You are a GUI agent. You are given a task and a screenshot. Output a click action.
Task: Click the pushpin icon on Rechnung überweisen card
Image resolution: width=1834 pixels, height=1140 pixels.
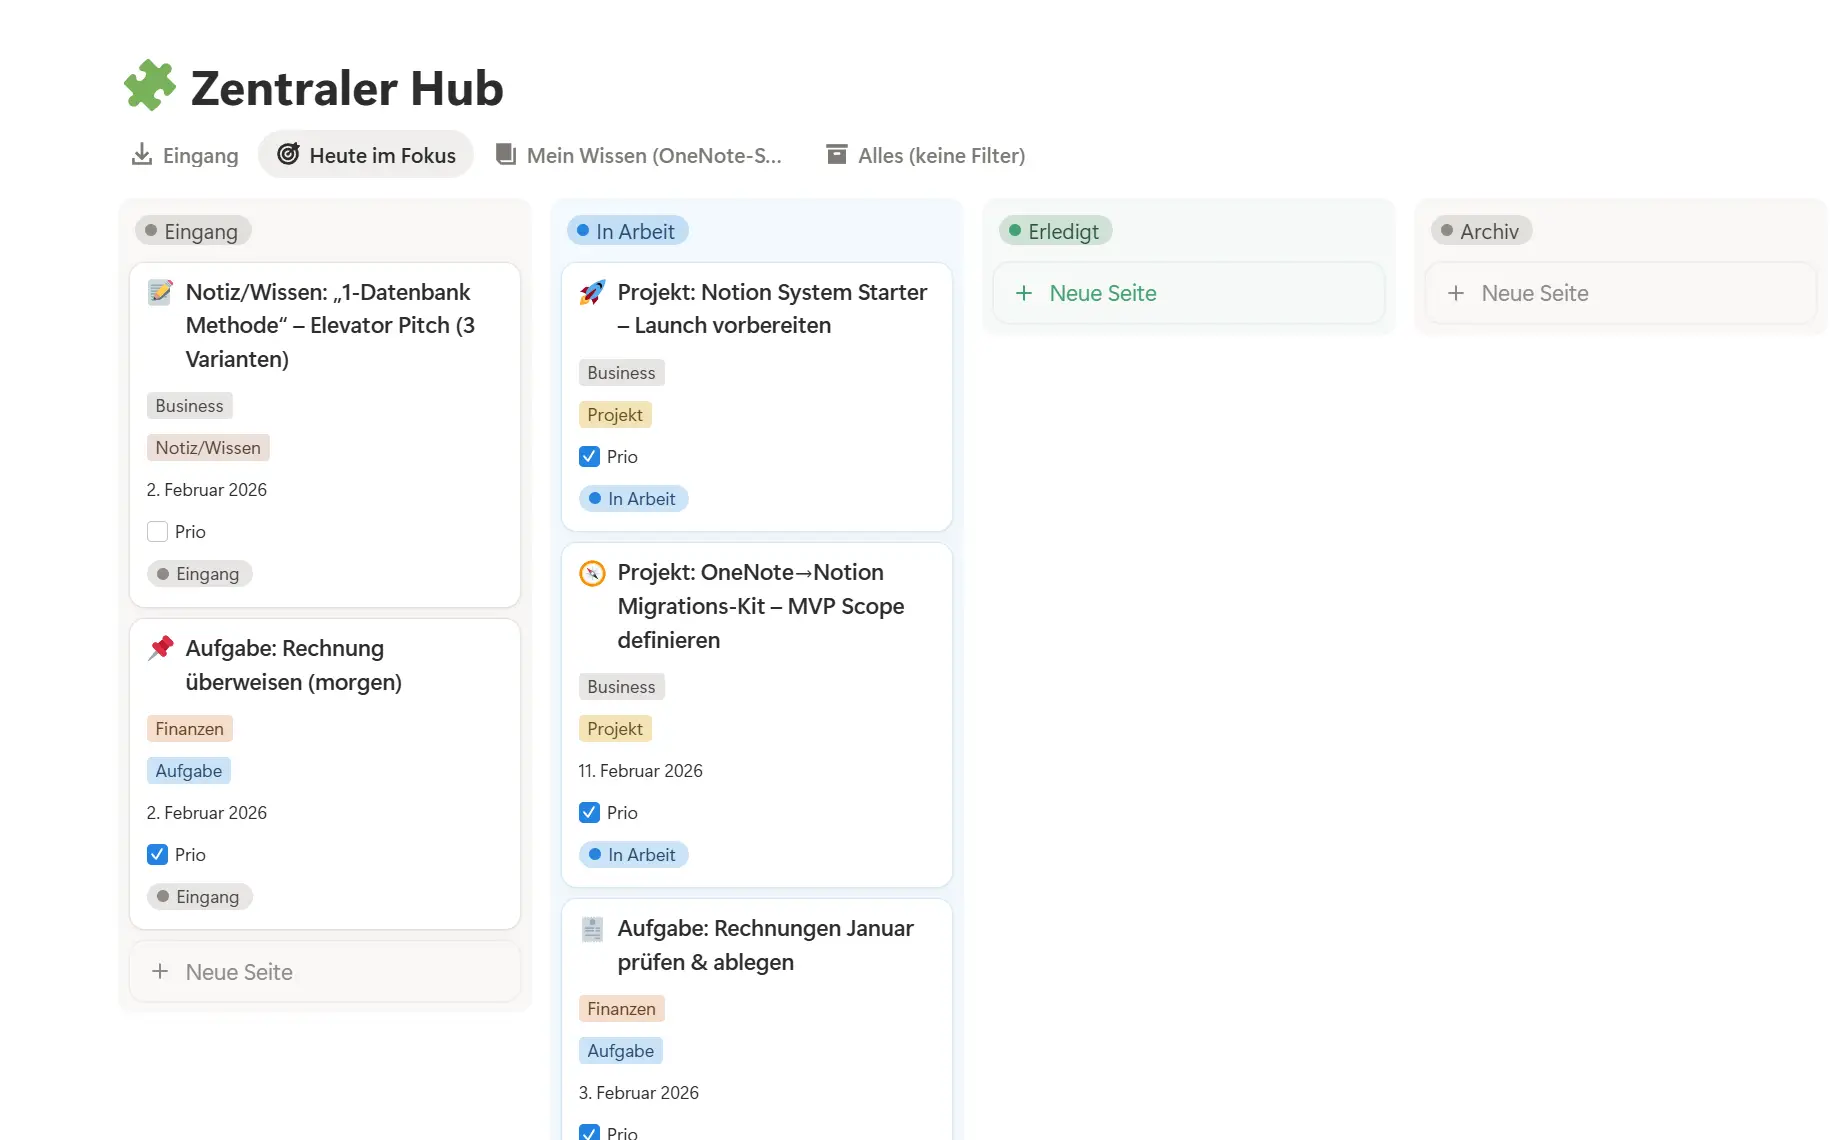(x=160, y=649)
